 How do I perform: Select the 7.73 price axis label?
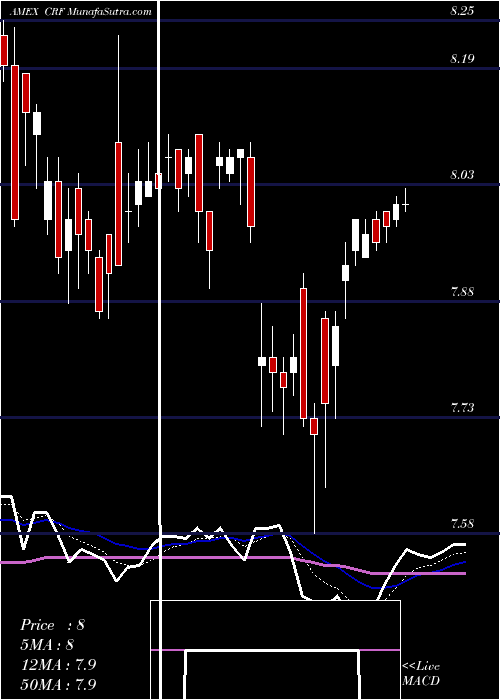462,408
